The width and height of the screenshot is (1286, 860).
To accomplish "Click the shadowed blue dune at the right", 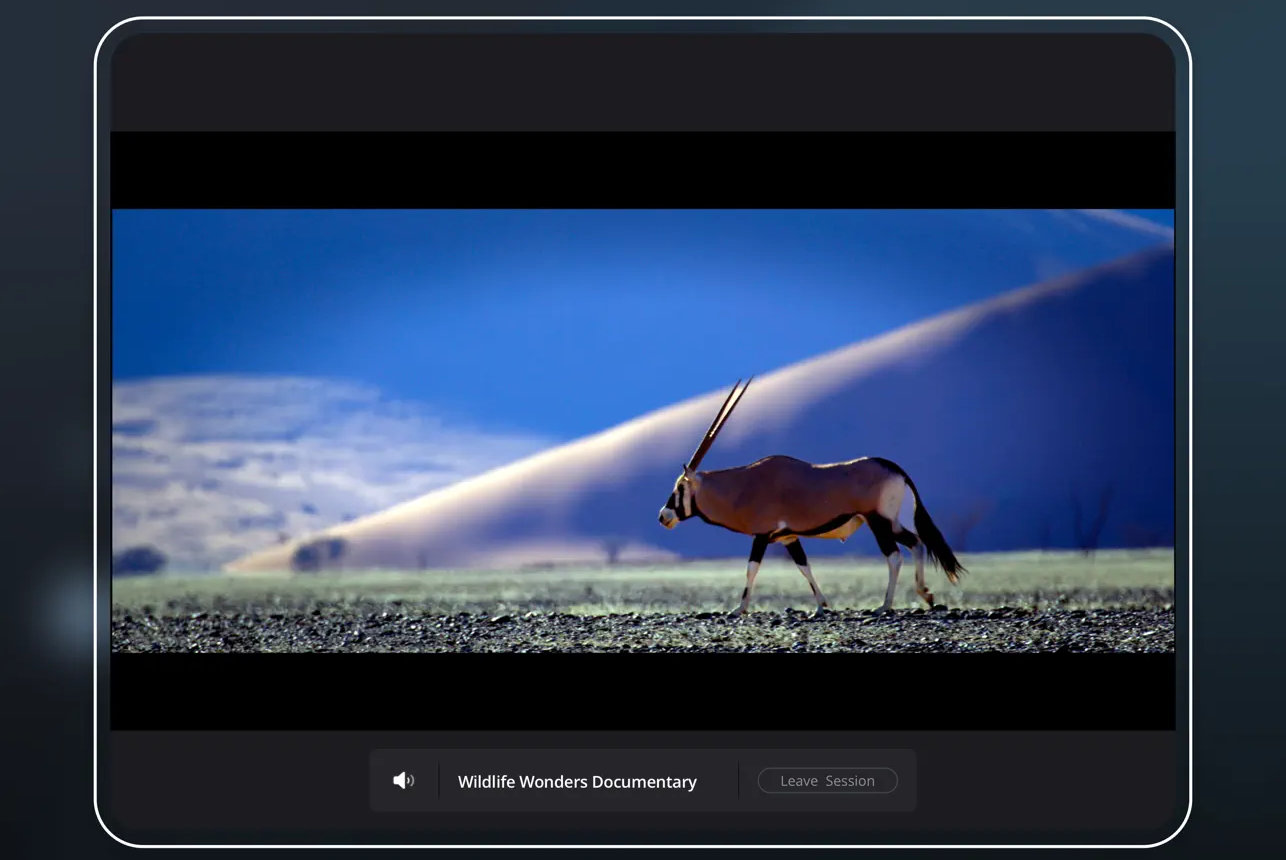I will (x=1050, y=420).
